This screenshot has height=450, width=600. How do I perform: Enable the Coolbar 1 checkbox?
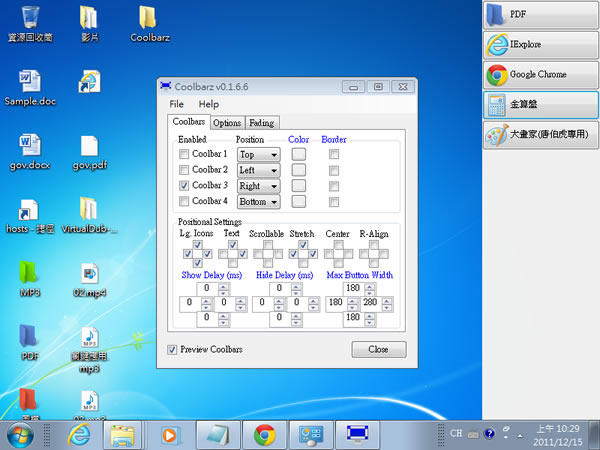(x=183, y=155)
